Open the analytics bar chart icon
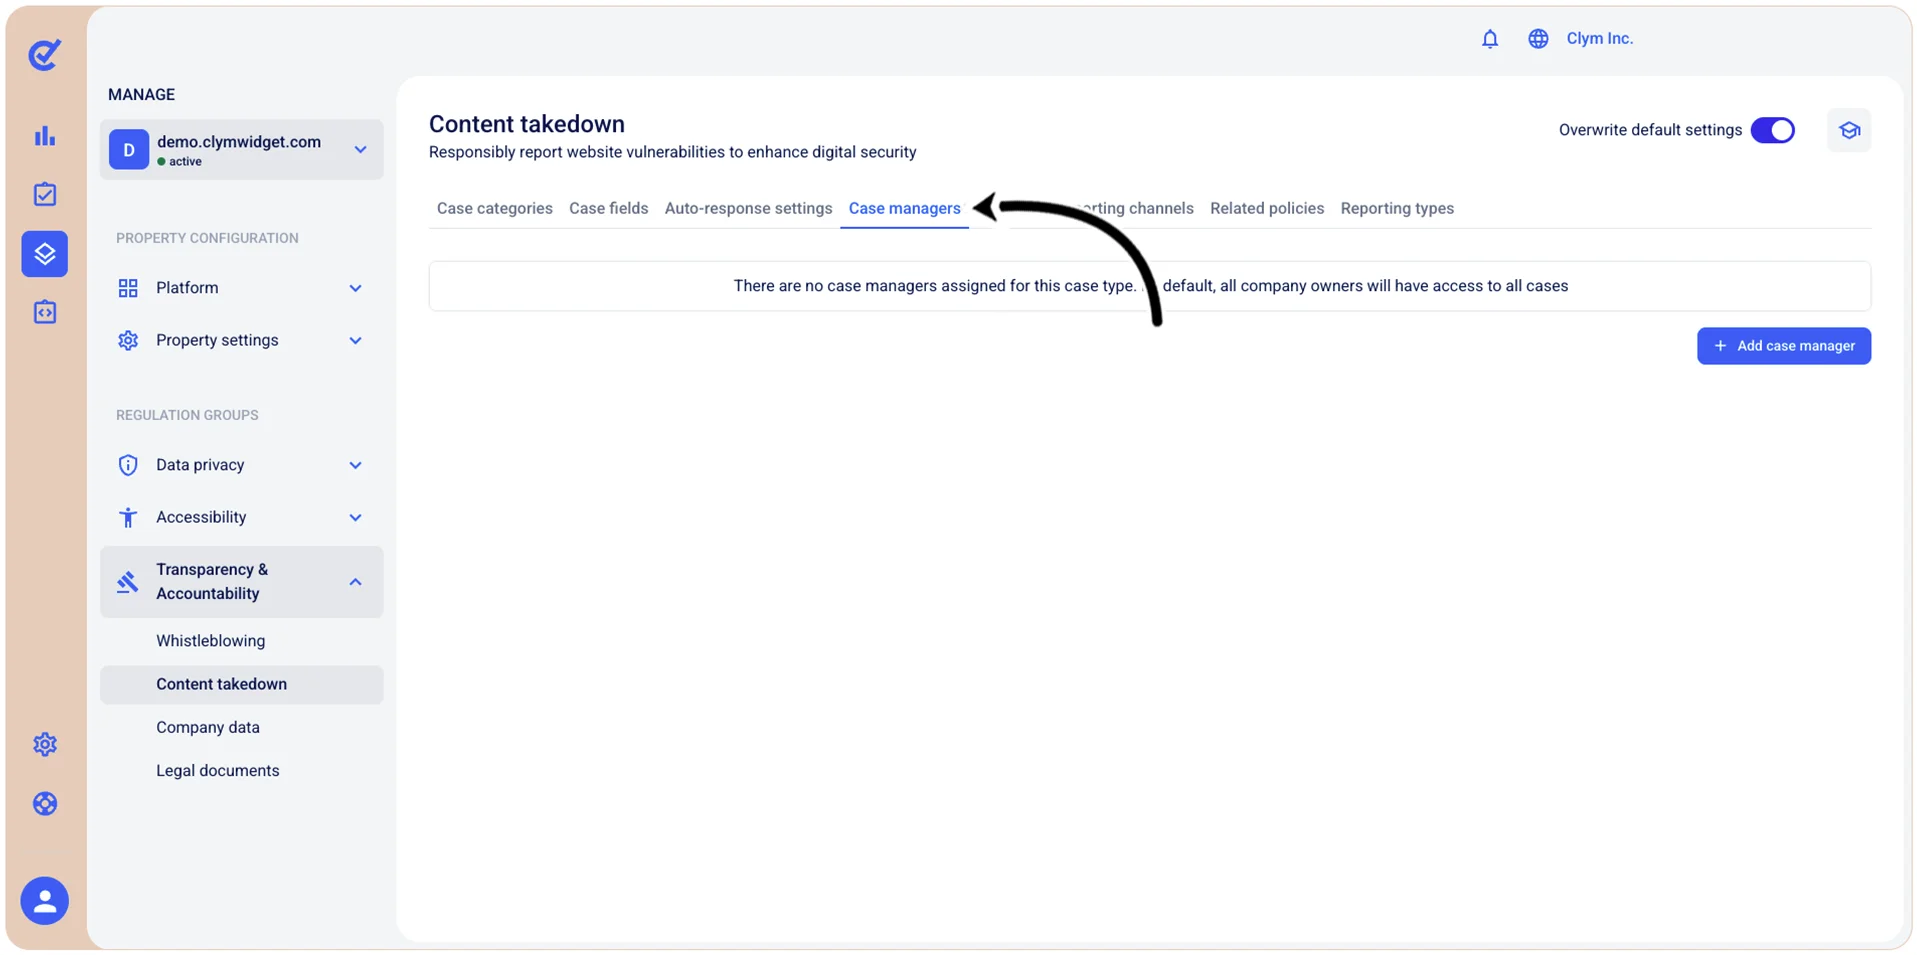 pyautogui.click(x=45, y=136)
